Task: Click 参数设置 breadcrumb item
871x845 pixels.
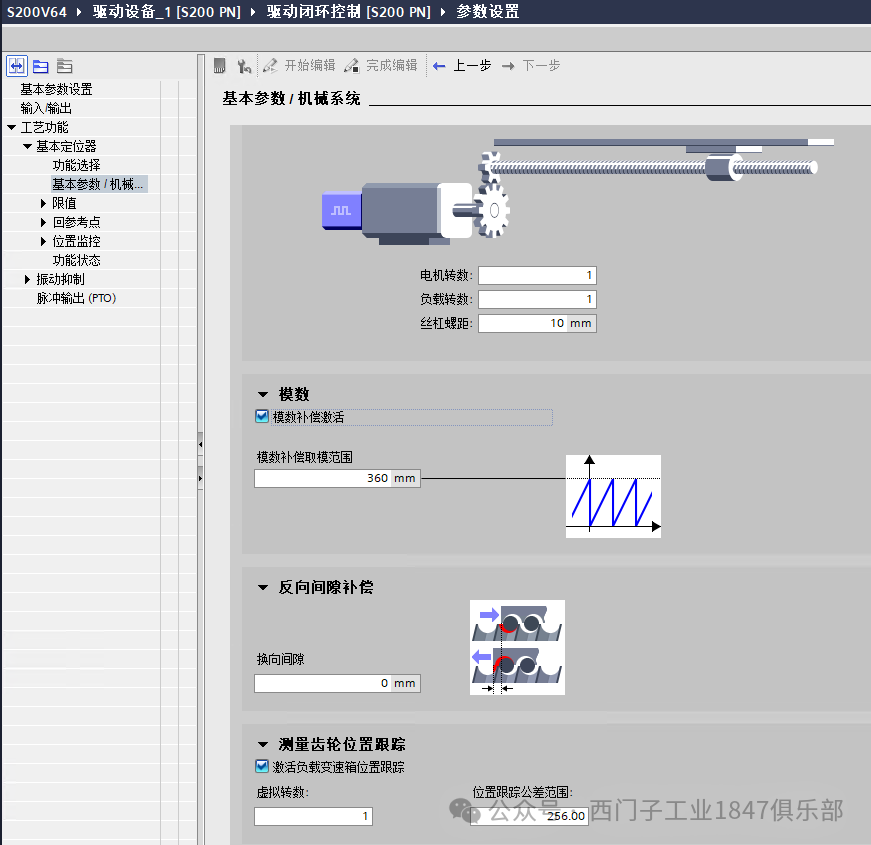Action: (x=488, y=12)
